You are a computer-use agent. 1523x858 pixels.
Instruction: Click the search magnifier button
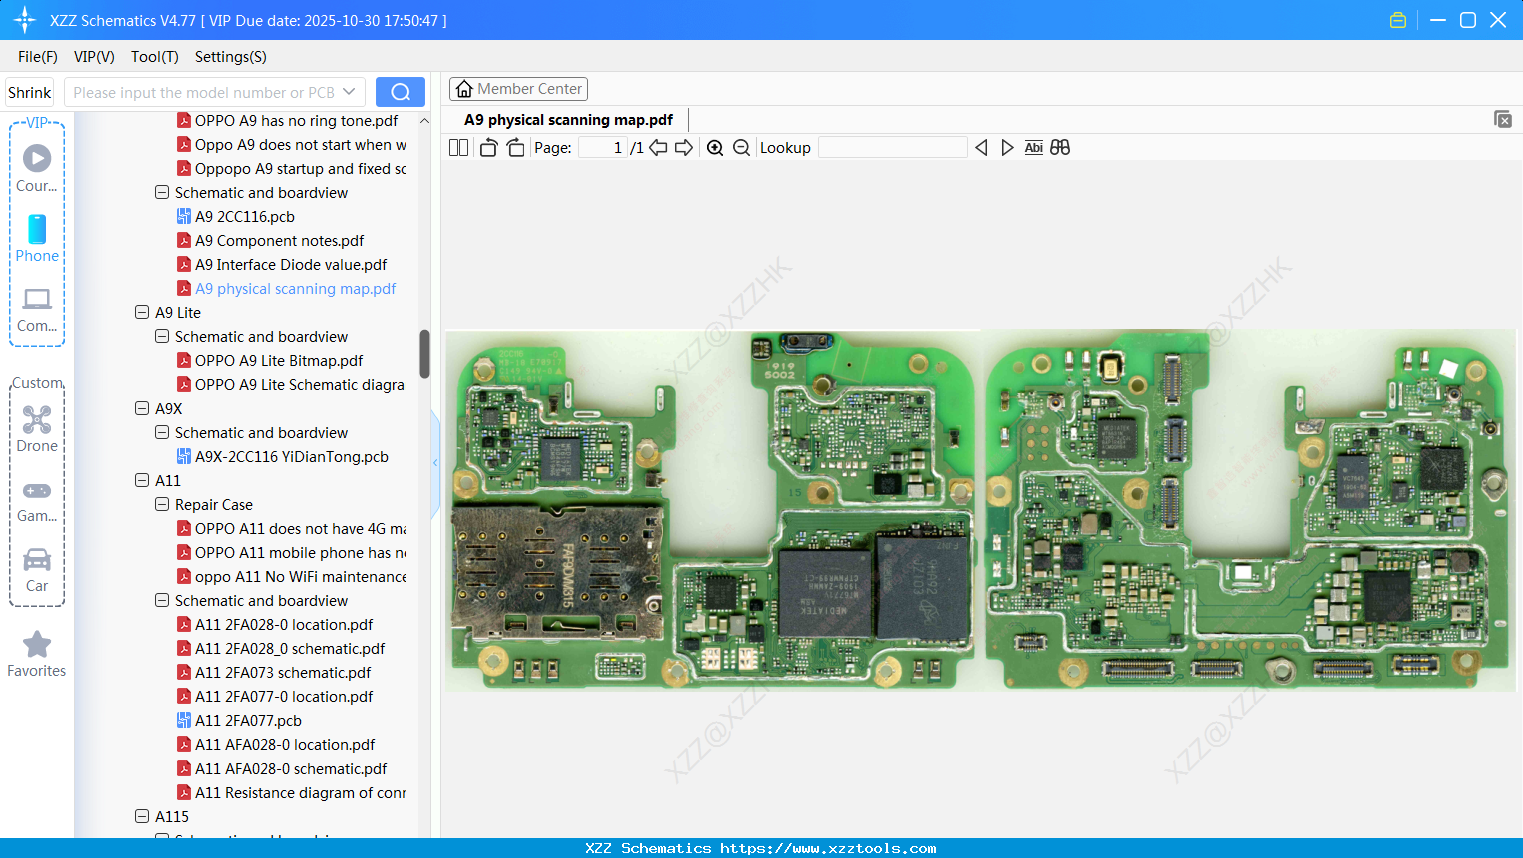tap(400, 92)
